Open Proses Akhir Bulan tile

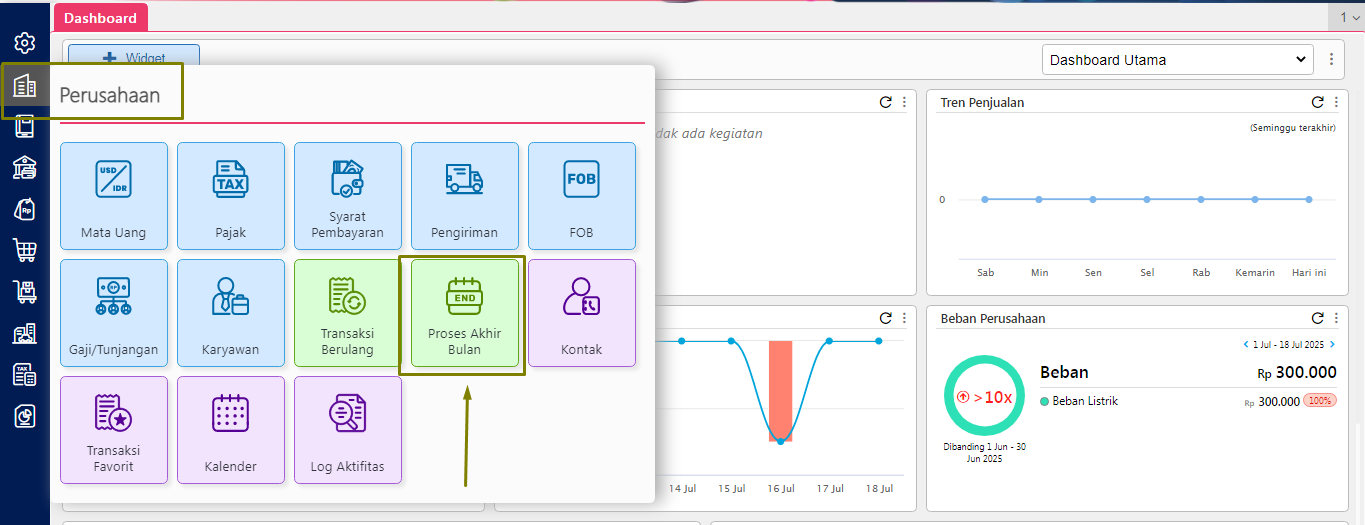pos(464,312)
